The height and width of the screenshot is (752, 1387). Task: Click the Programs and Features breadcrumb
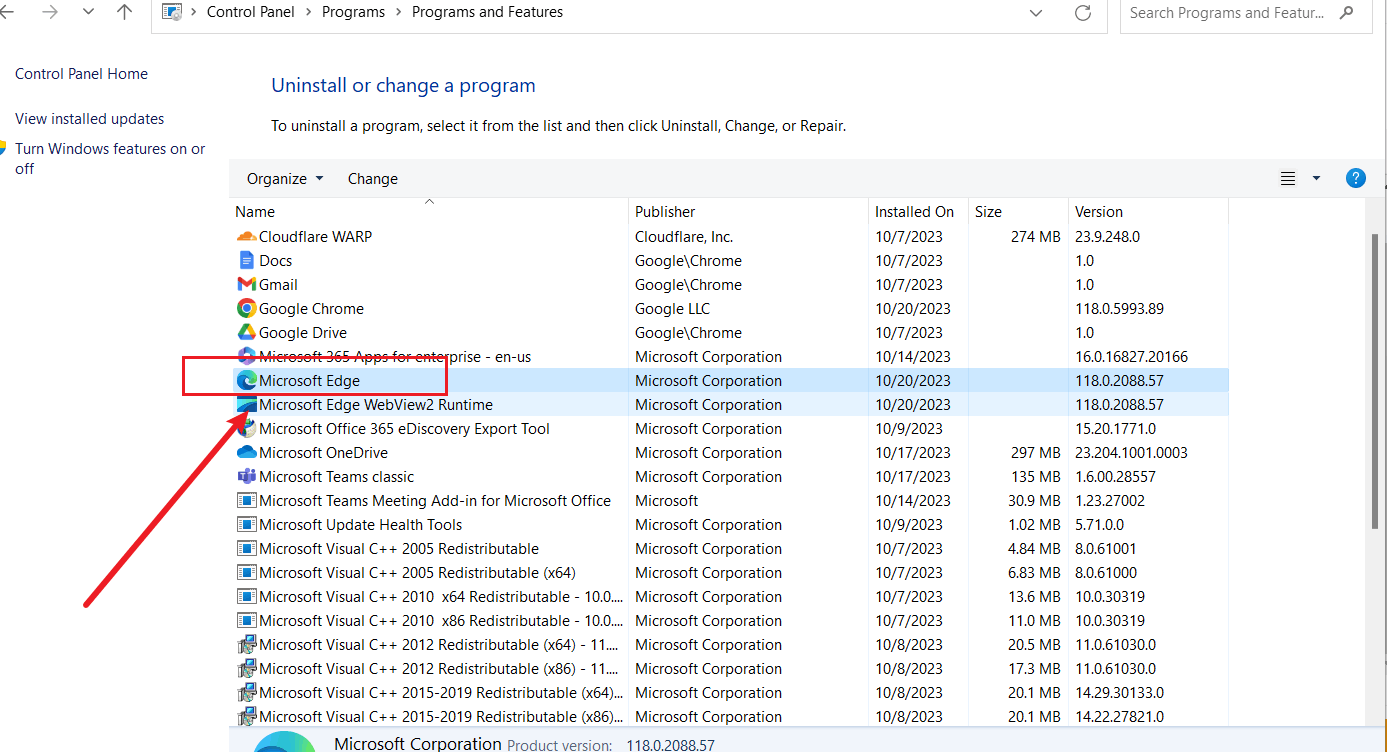coord(487,12)
